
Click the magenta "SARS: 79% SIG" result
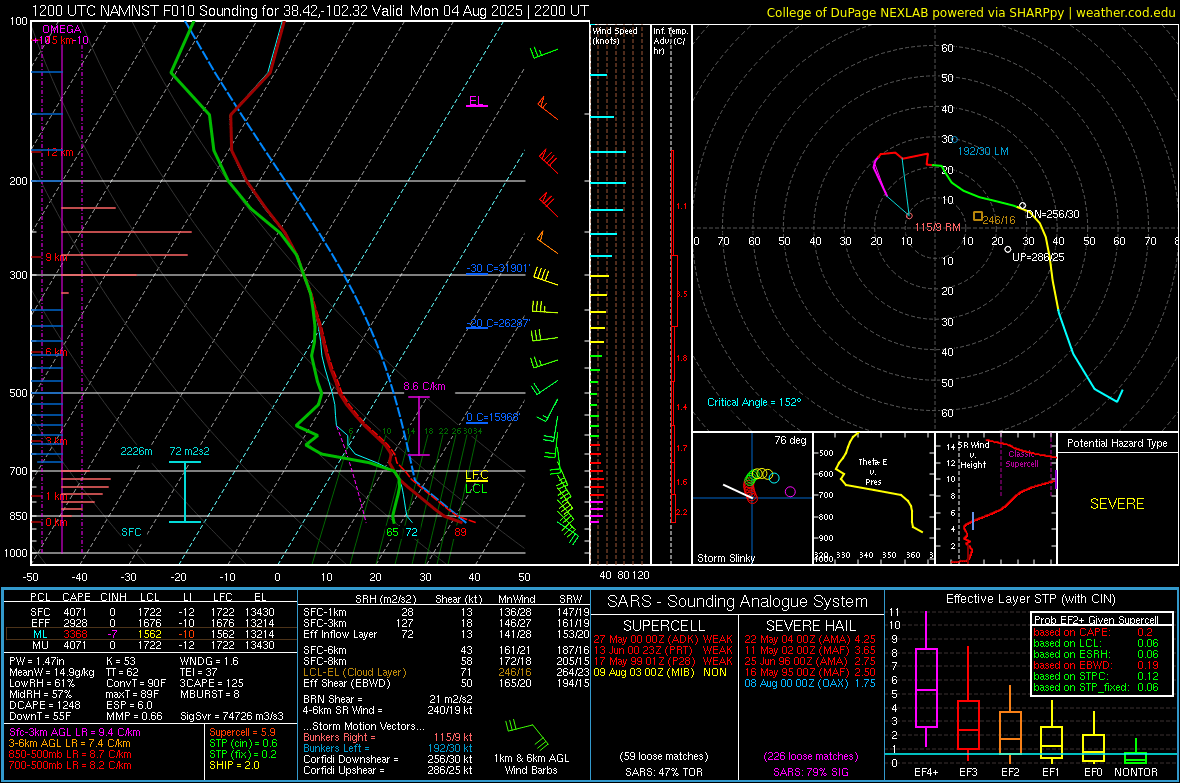coord(811,773)
